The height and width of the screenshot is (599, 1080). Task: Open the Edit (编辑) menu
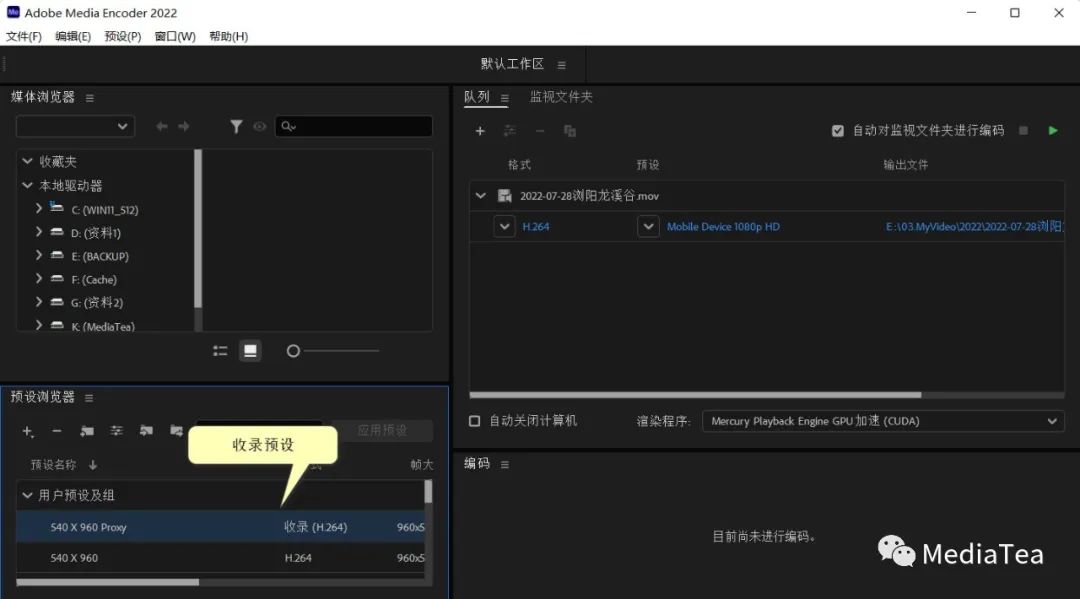(x=73, y=36)
